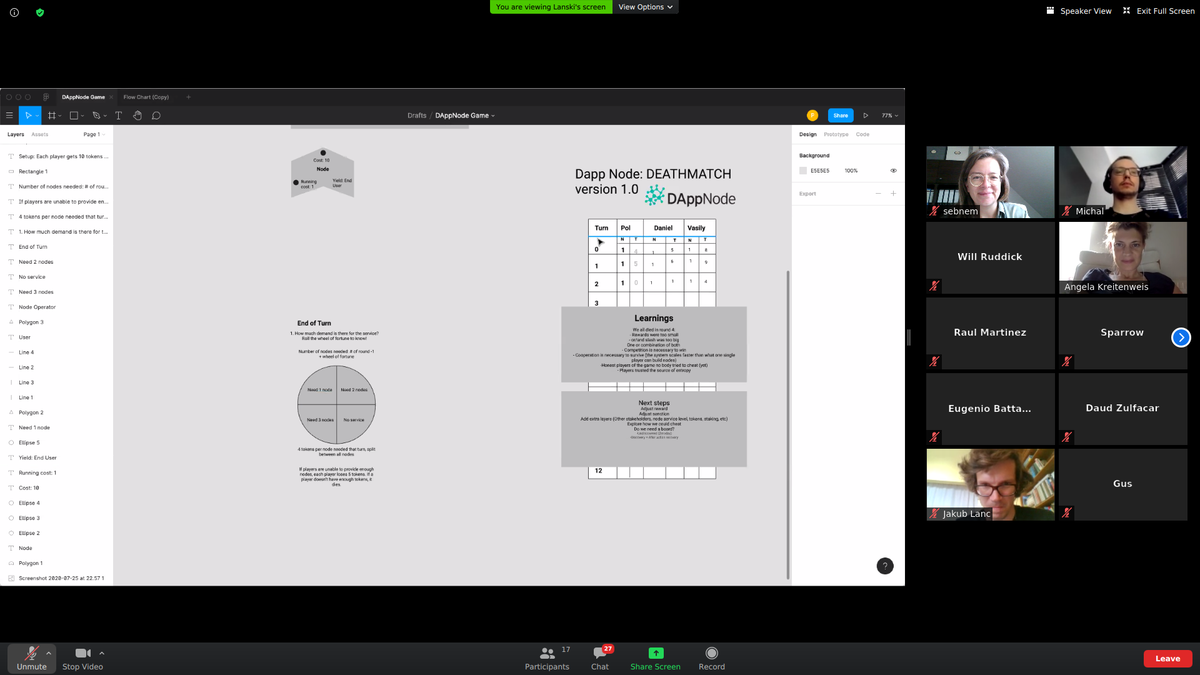Switch to the Flow Chart (Copy) tab
The height and width of the screenshot is (675, 1200).
pos(146,97)
